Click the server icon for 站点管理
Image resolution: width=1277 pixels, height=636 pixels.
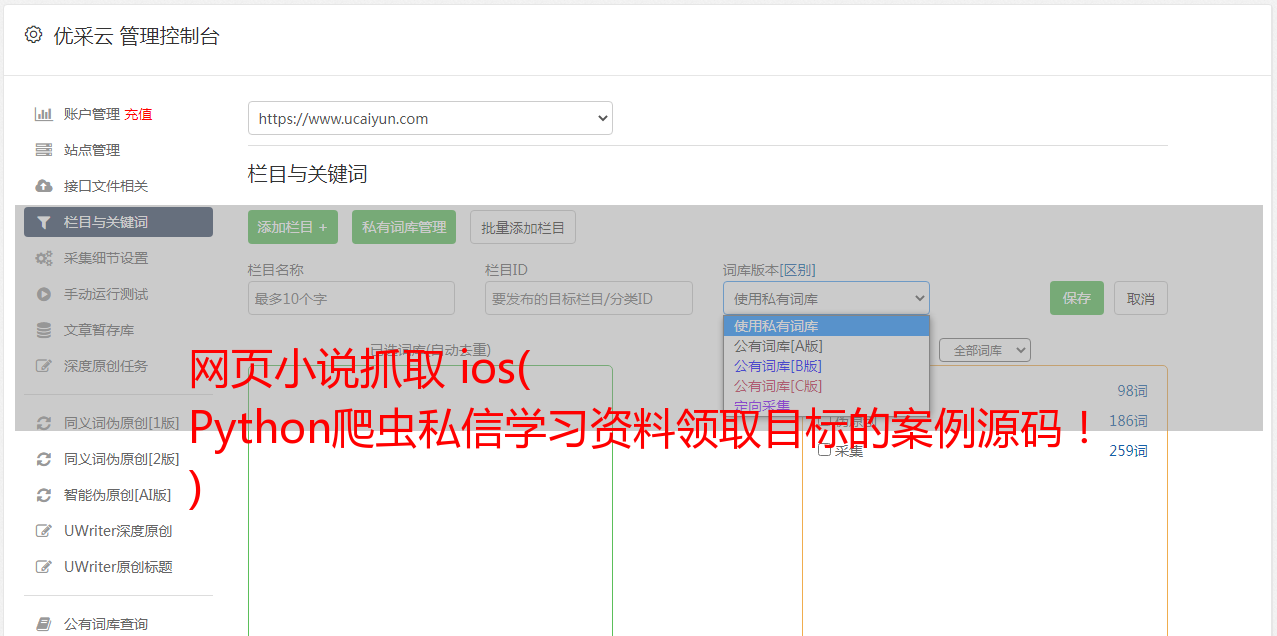click(x=43, y=150)
